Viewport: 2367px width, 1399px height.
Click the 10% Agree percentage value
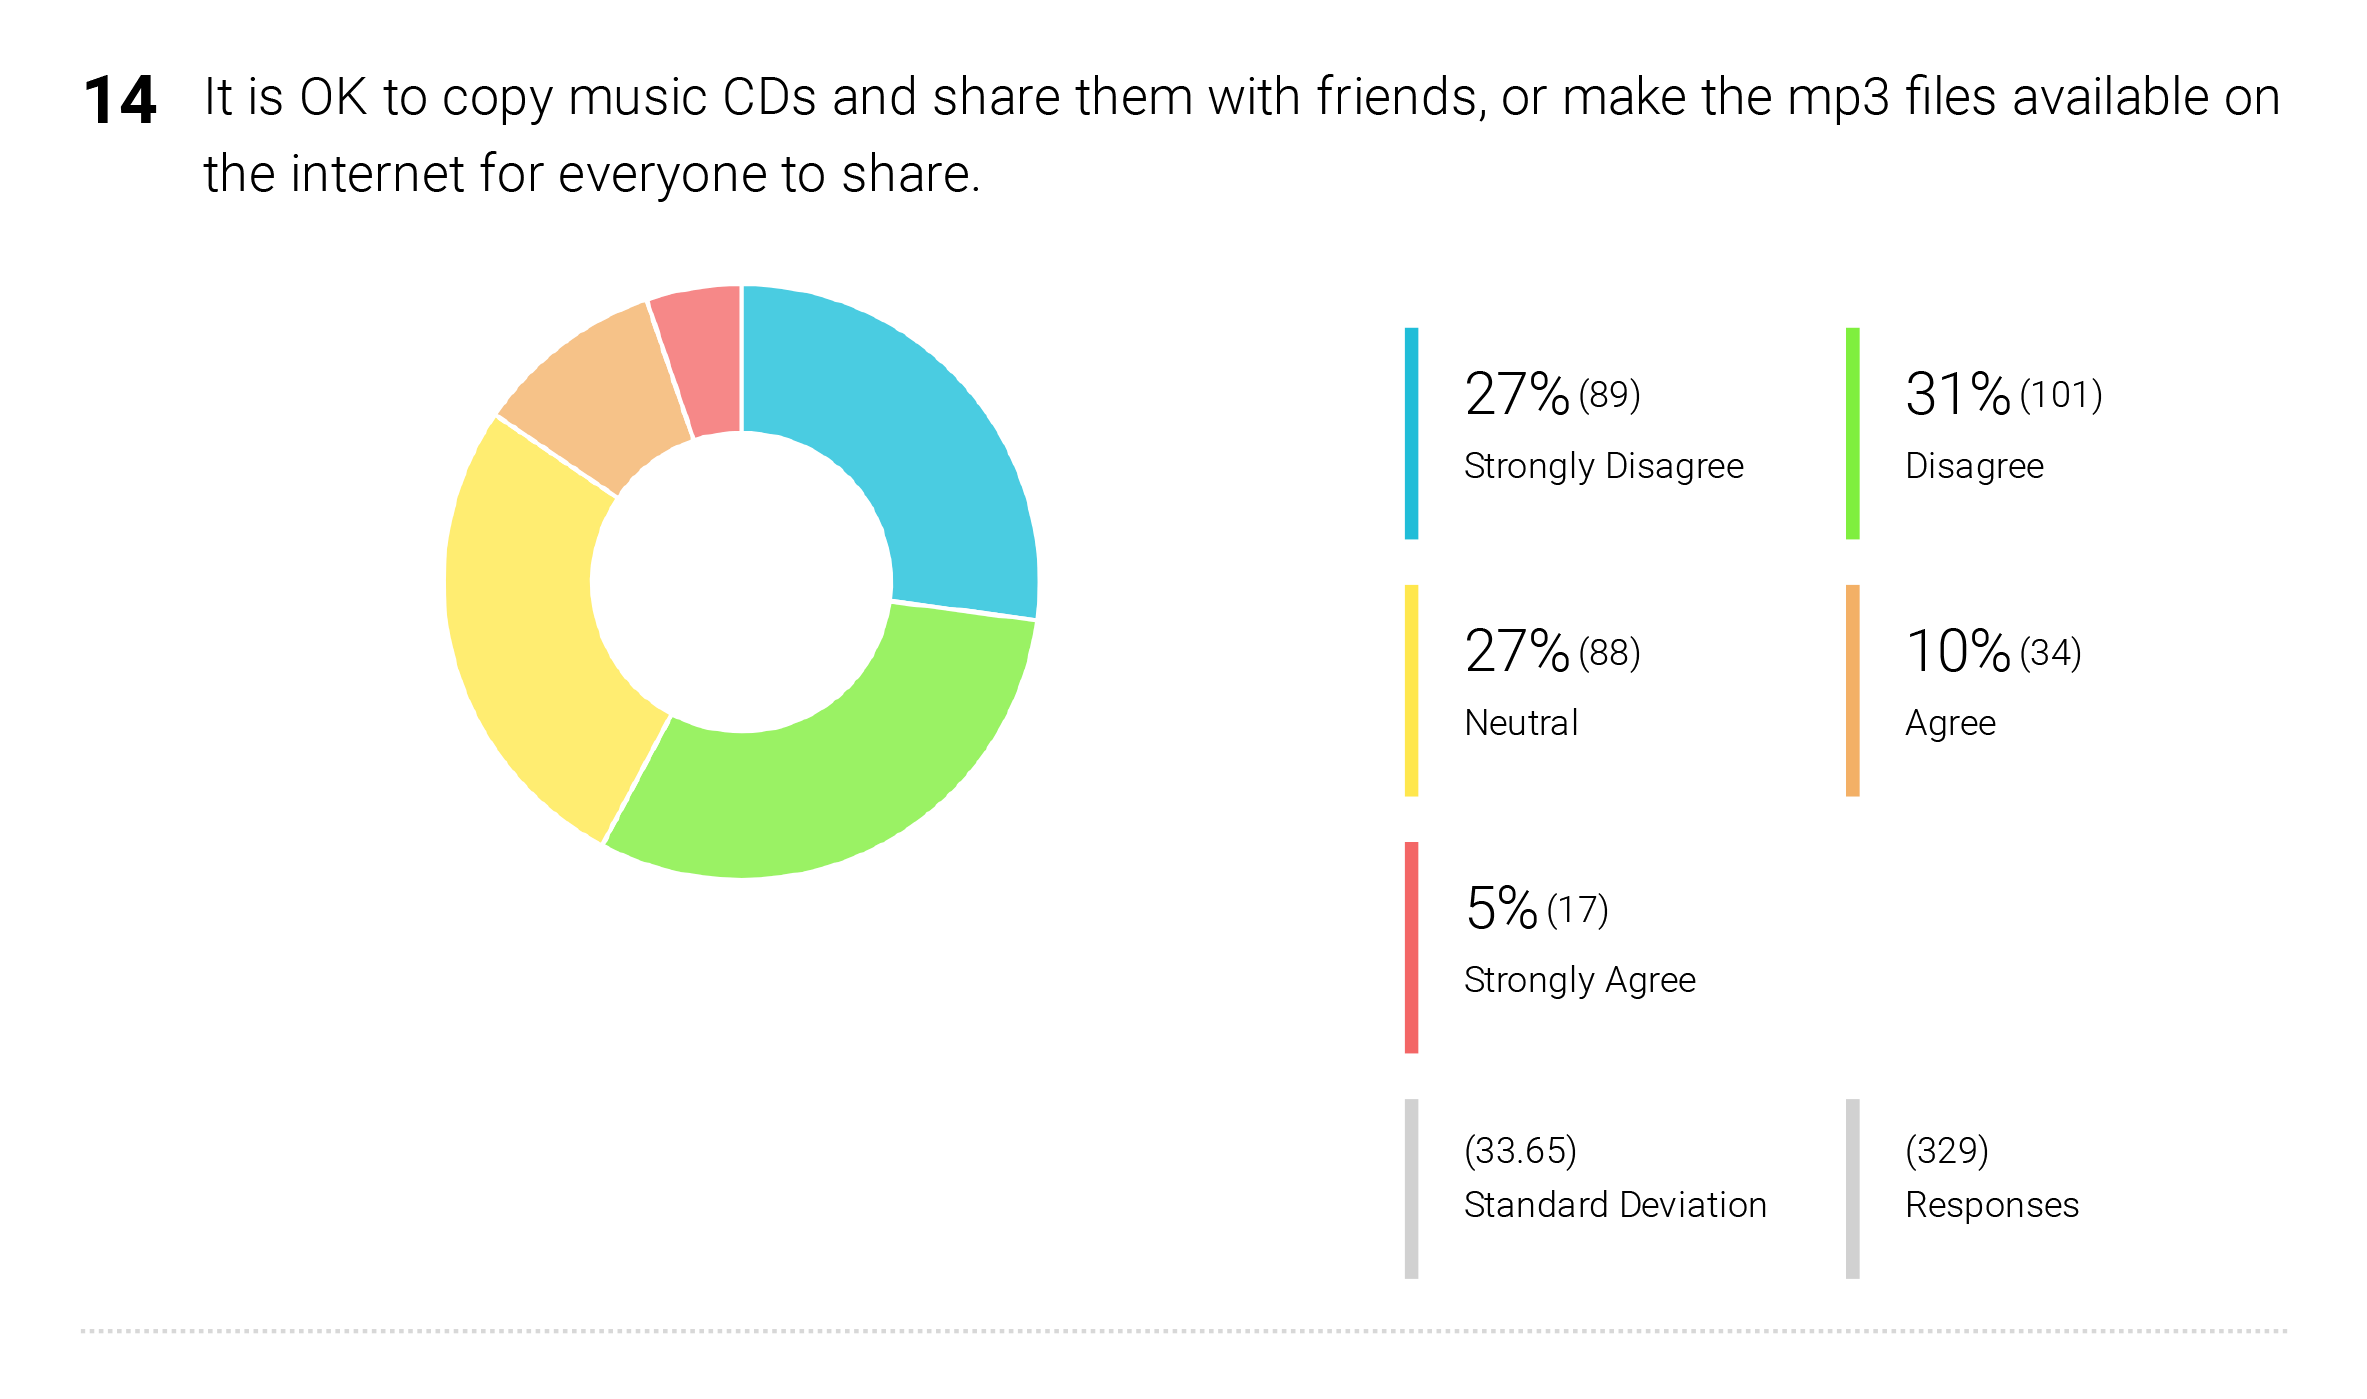click(x=1957, y=651)
